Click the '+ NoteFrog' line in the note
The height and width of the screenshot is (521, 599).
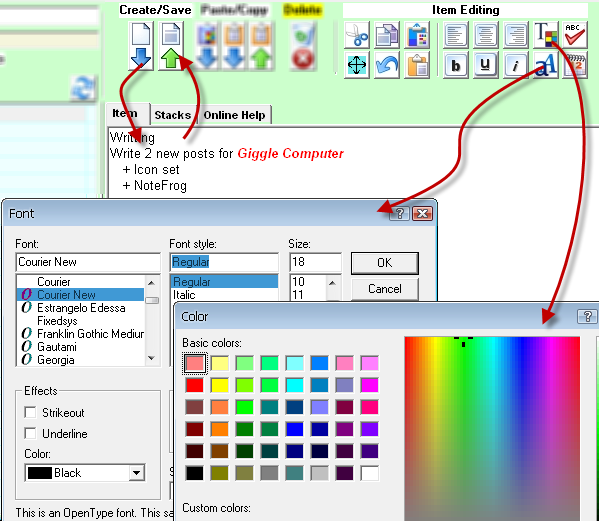155,186
